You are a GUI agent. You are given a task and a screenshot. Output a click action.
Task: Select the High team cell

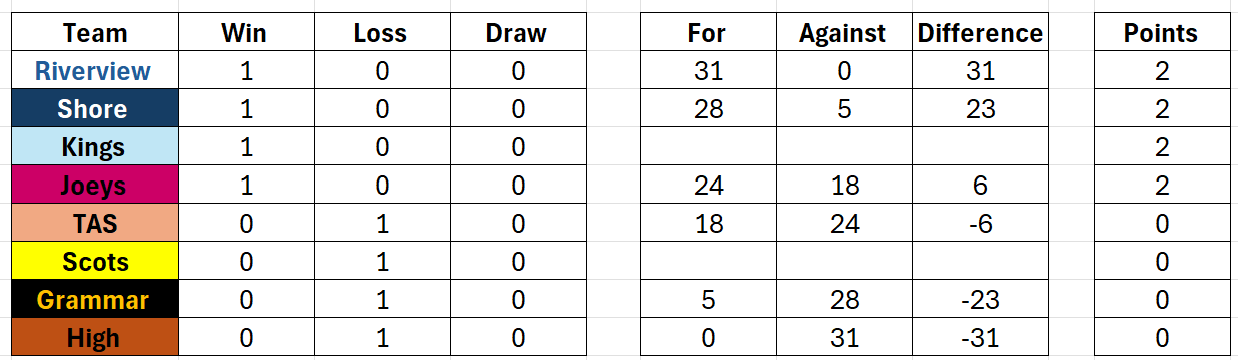(95, 337)
